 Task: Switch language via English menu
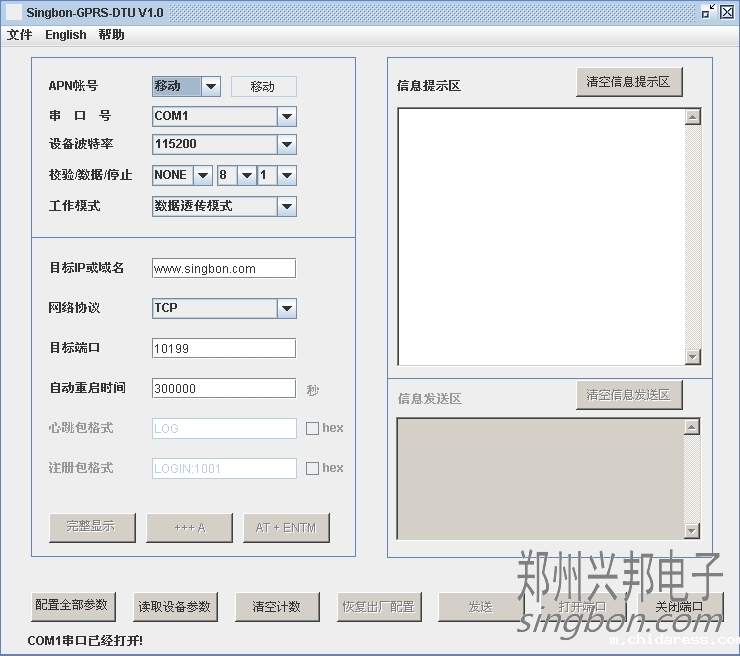(66, 35)
